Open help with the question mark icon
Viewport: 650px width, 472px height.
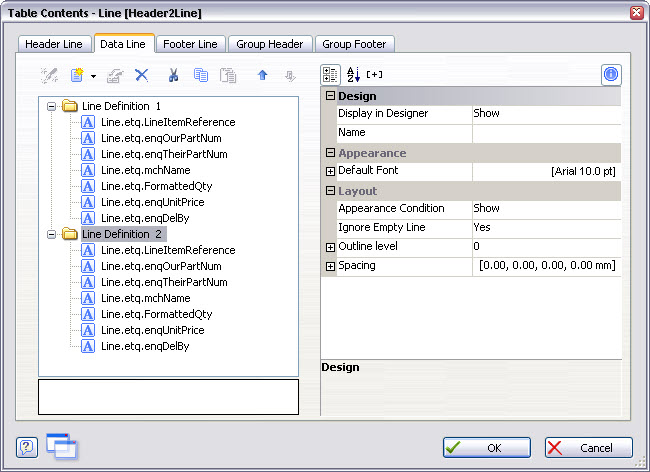pos(27,447)
